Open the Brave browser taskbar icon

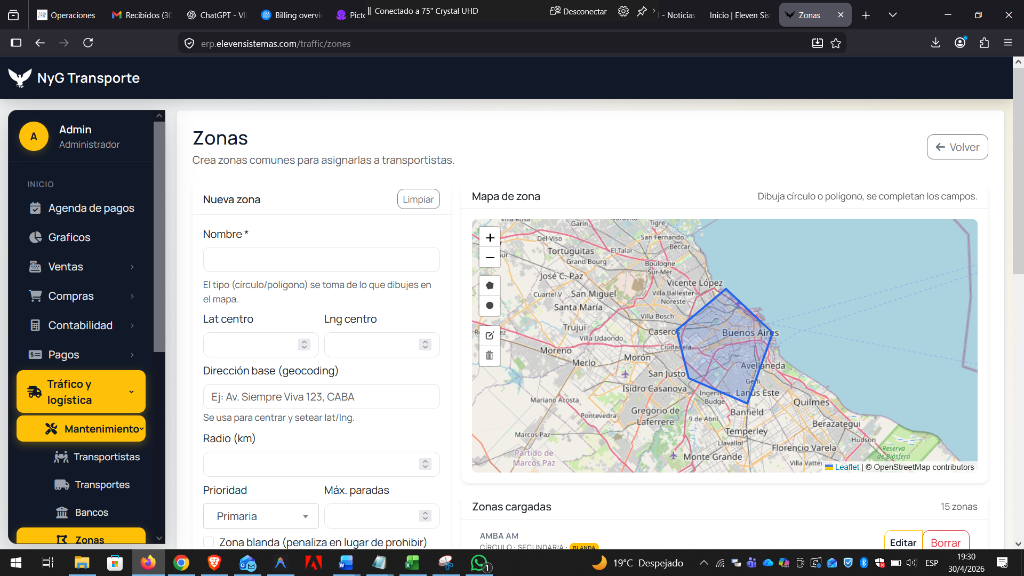tap(214, 563)
